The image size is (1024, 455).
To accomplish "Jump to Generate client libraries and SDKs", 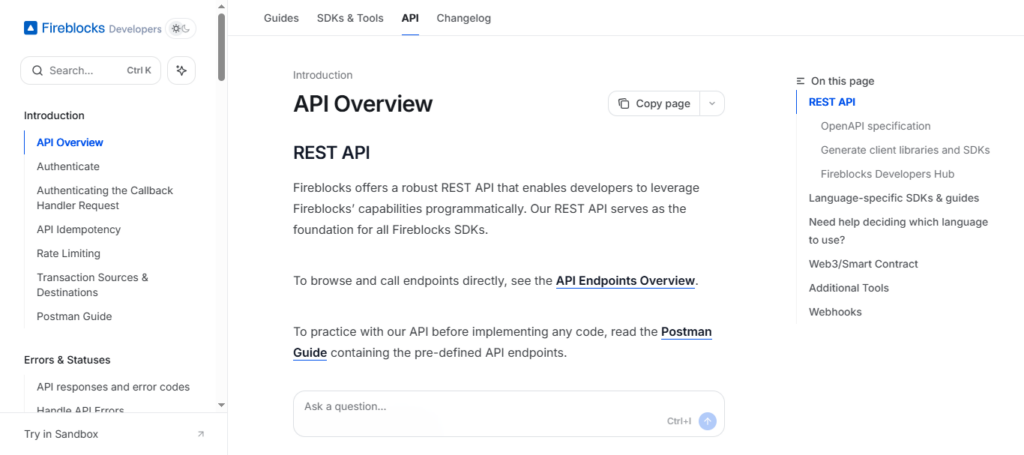I will tap(905, 150).
